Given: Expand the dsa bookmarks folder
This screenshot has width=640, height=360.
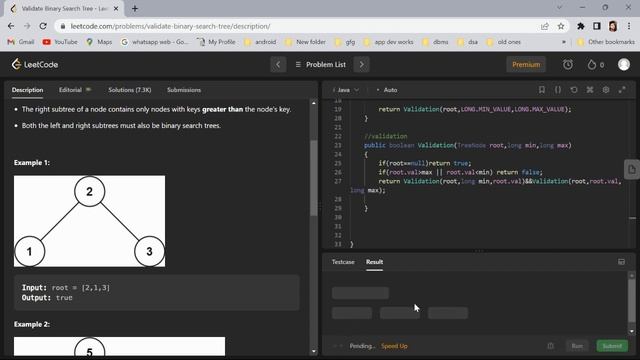Looking at the screenshot, I should (468, 42).
